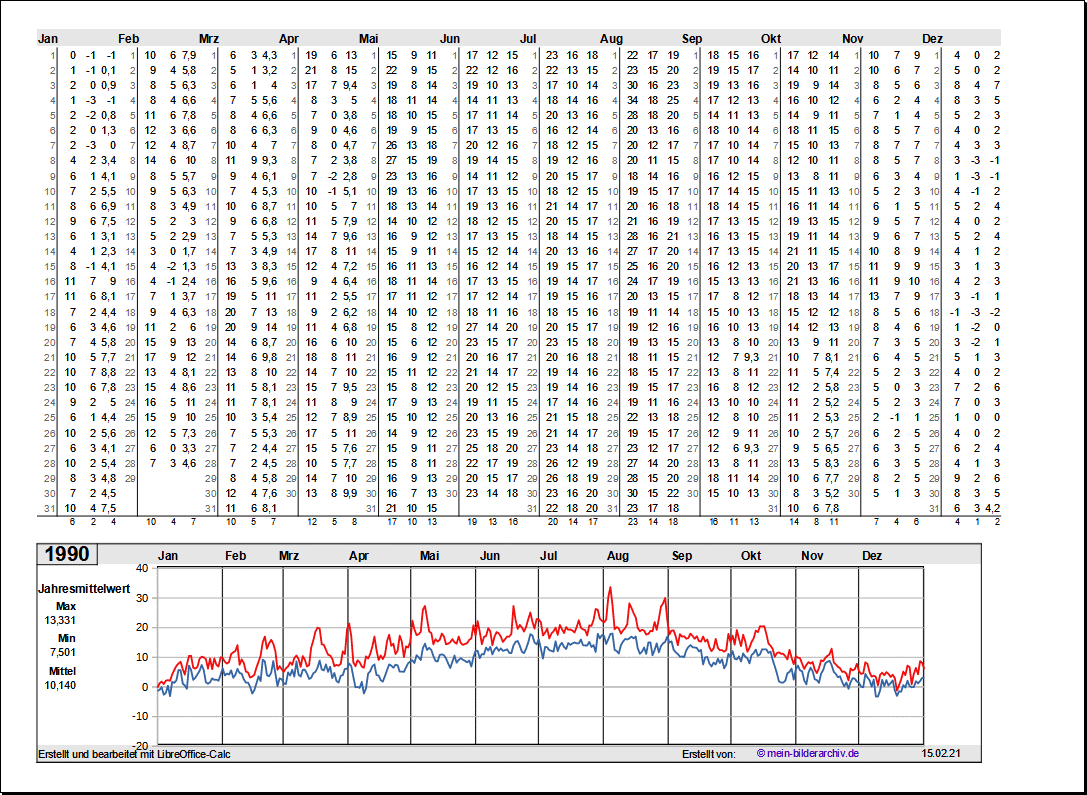
Task: Click the Okt label above the chart
Action: point(751,555)
